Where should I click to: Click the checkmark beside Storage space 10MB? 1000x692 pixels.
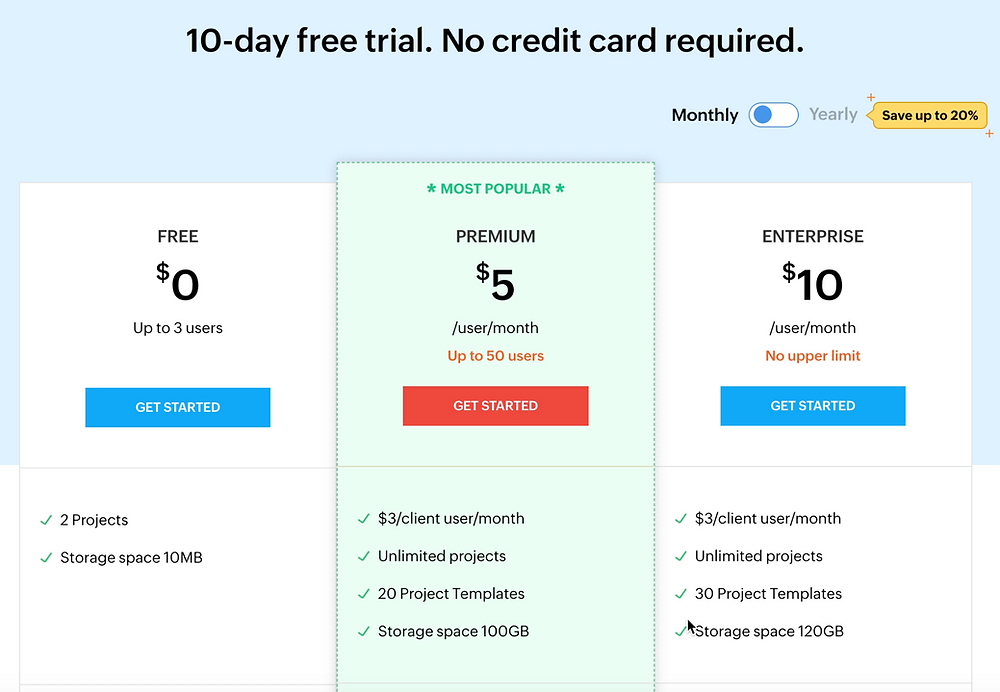pos(46,558)
